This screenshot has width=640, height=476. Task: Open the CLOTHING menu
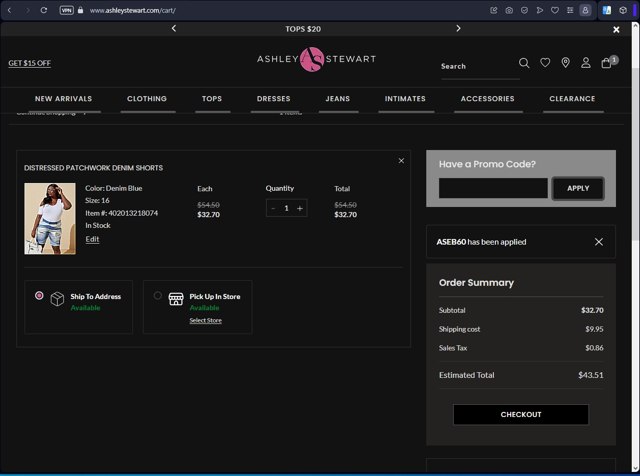pyautogui.click(x=147, y=99)
